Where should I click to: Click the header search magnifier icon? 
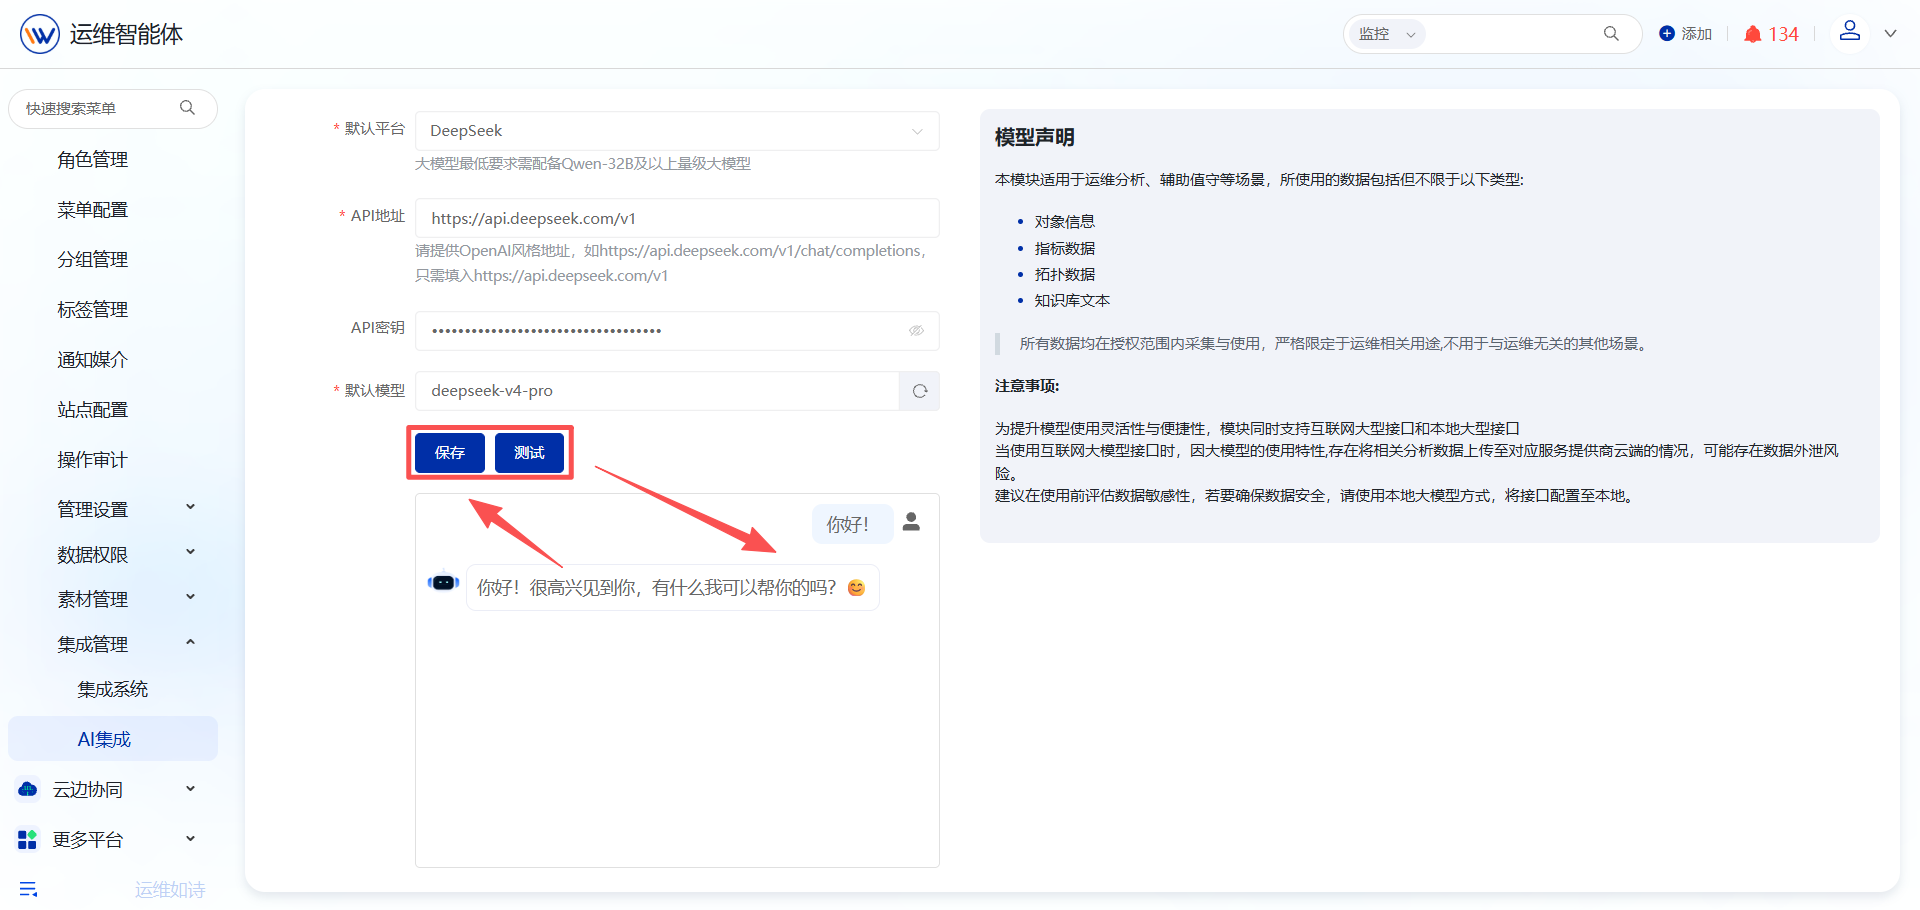tap(1611, 34)
